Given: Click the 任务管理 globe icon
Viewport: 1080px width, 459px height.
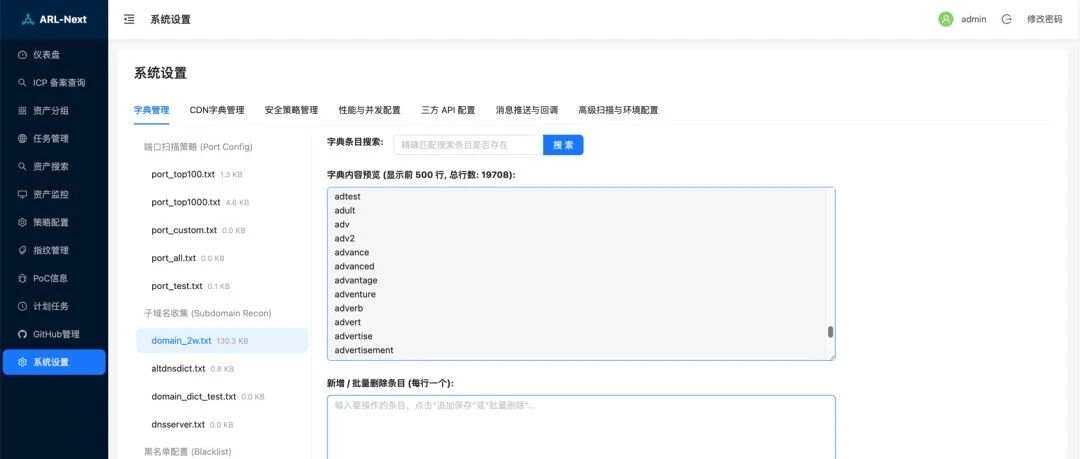Looking at the screenshot, I should tap(22, 139).
